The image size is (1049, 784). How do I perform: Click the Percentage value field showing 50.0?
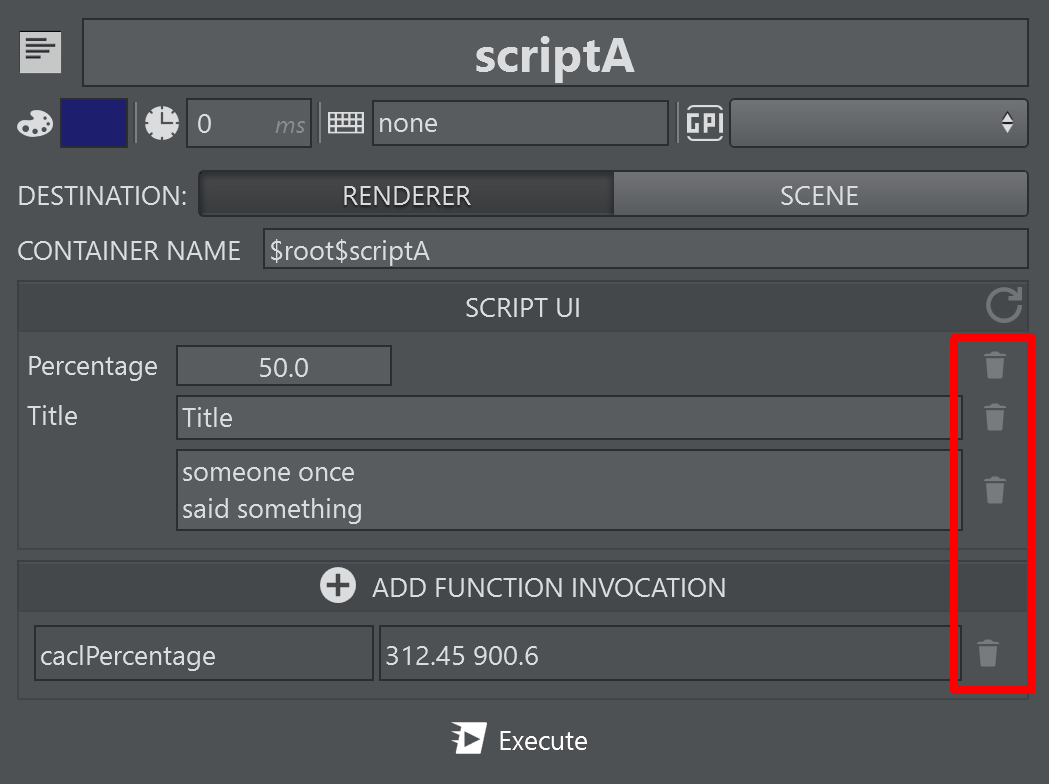[x=283, y=367]
